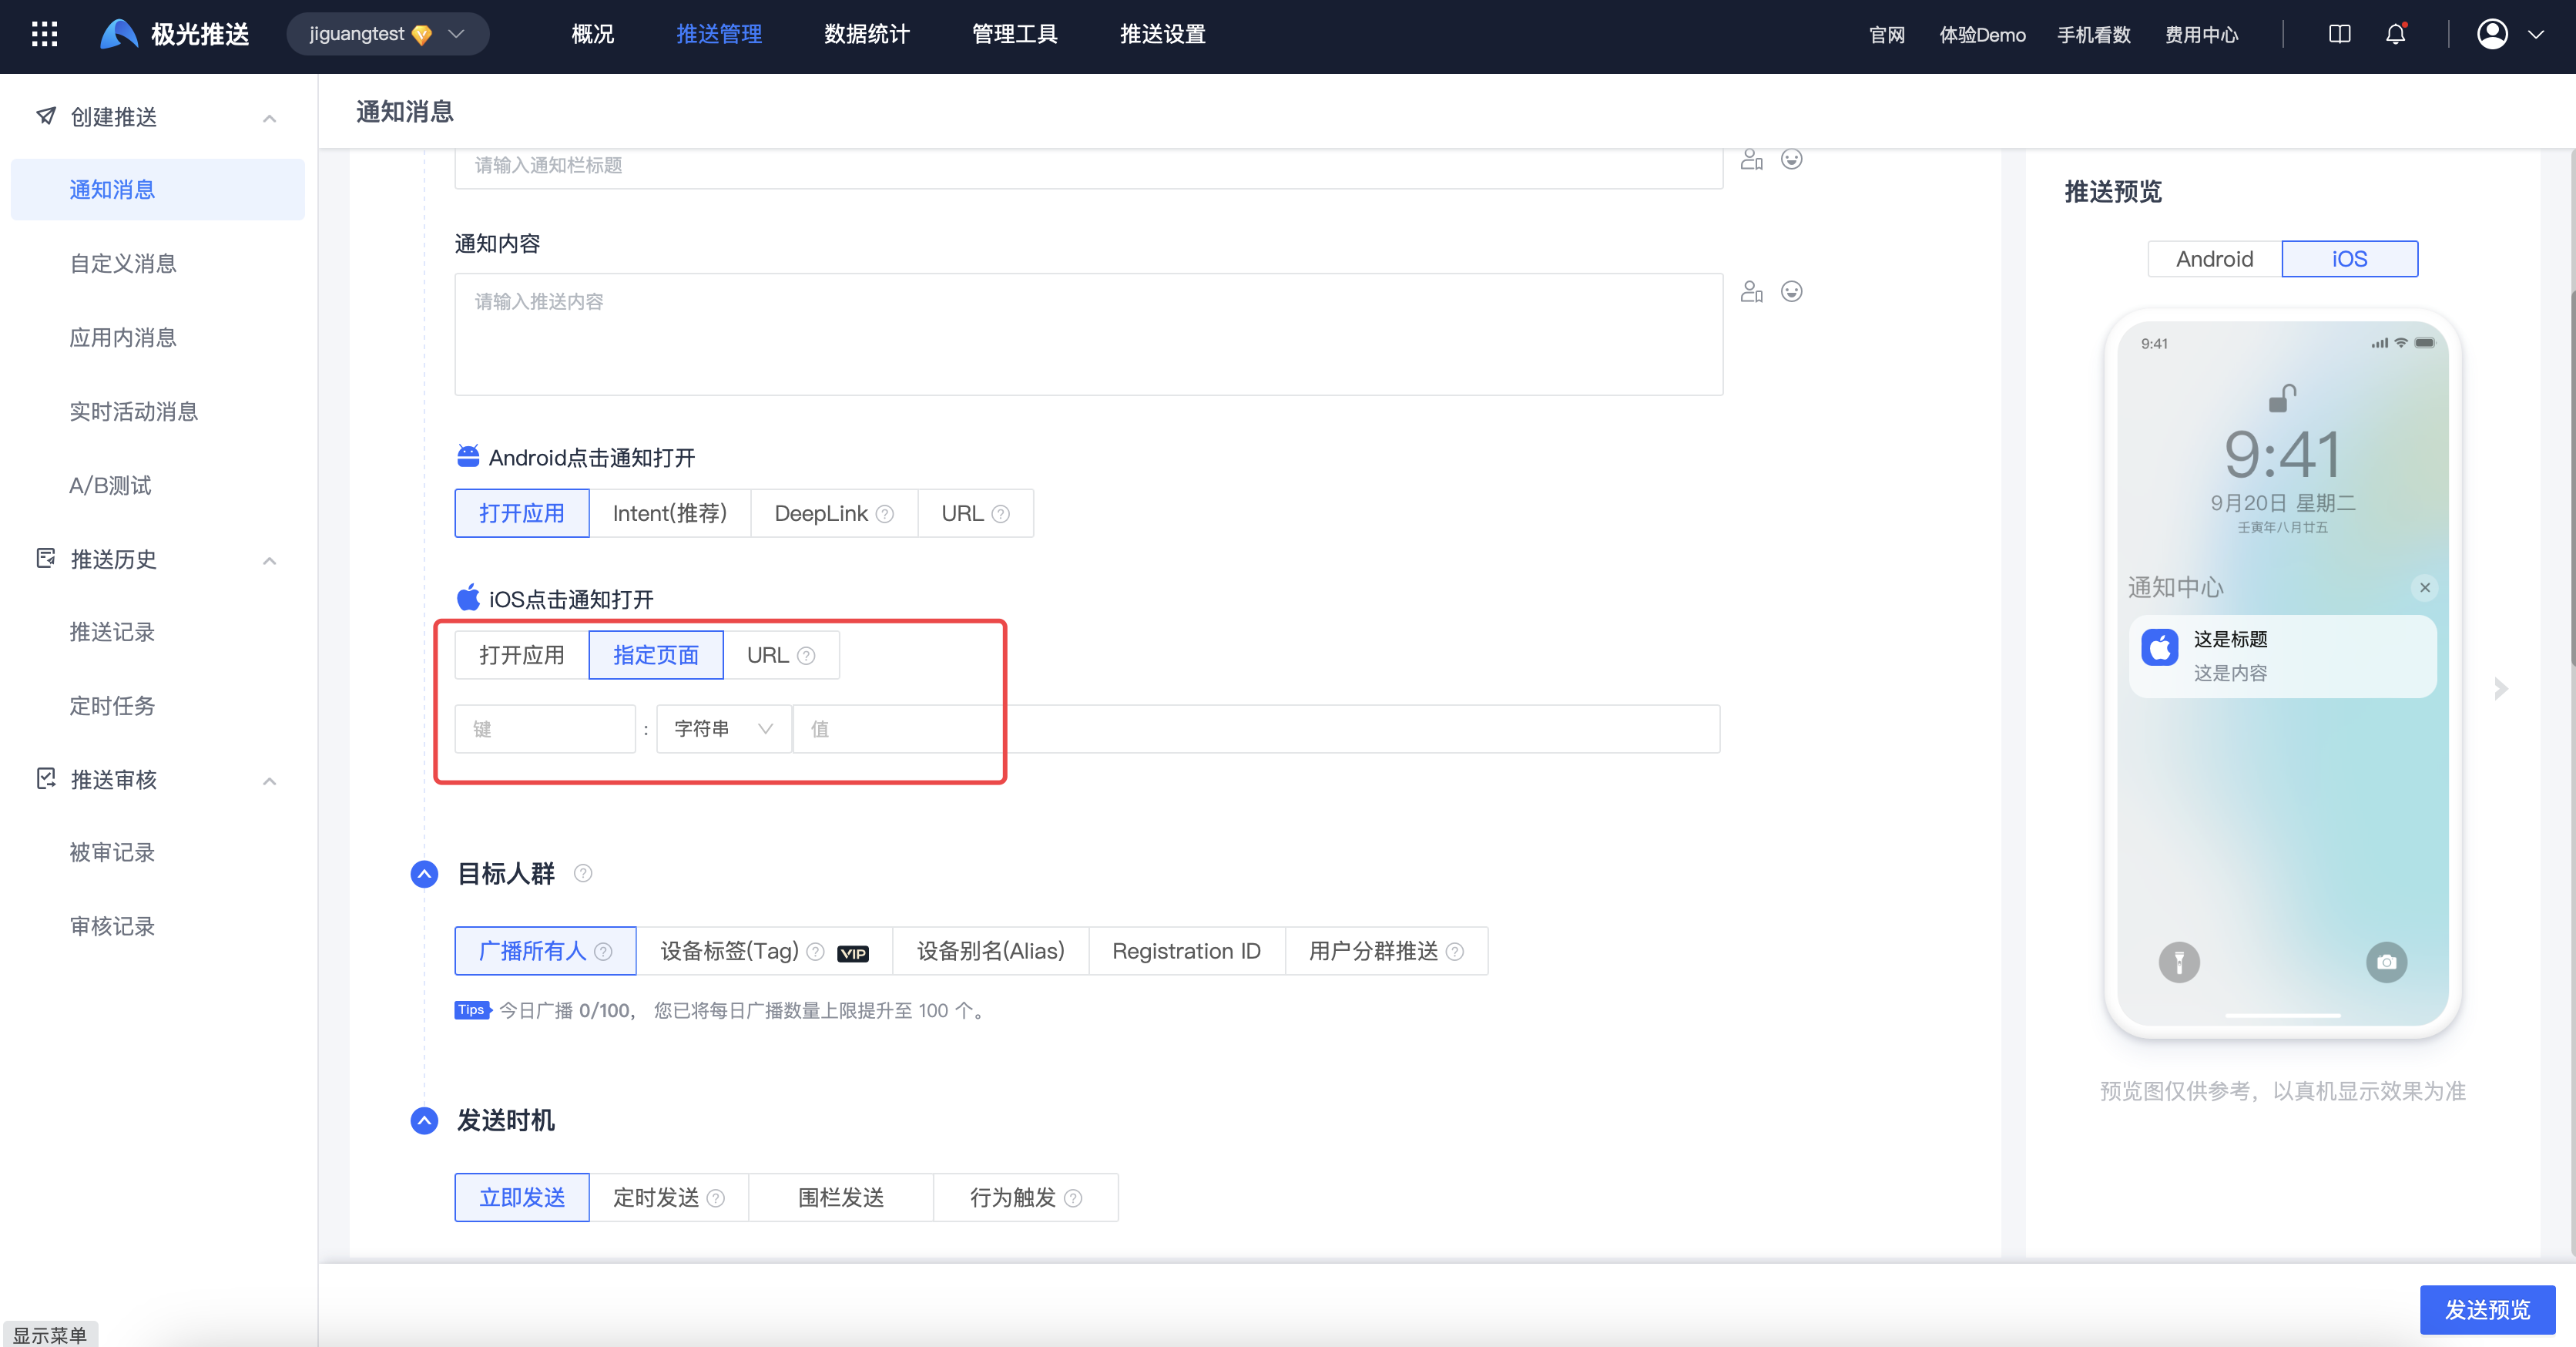Tap the camera icon in phone preview
The image size is (2576, 1347).
(2386, 962)
